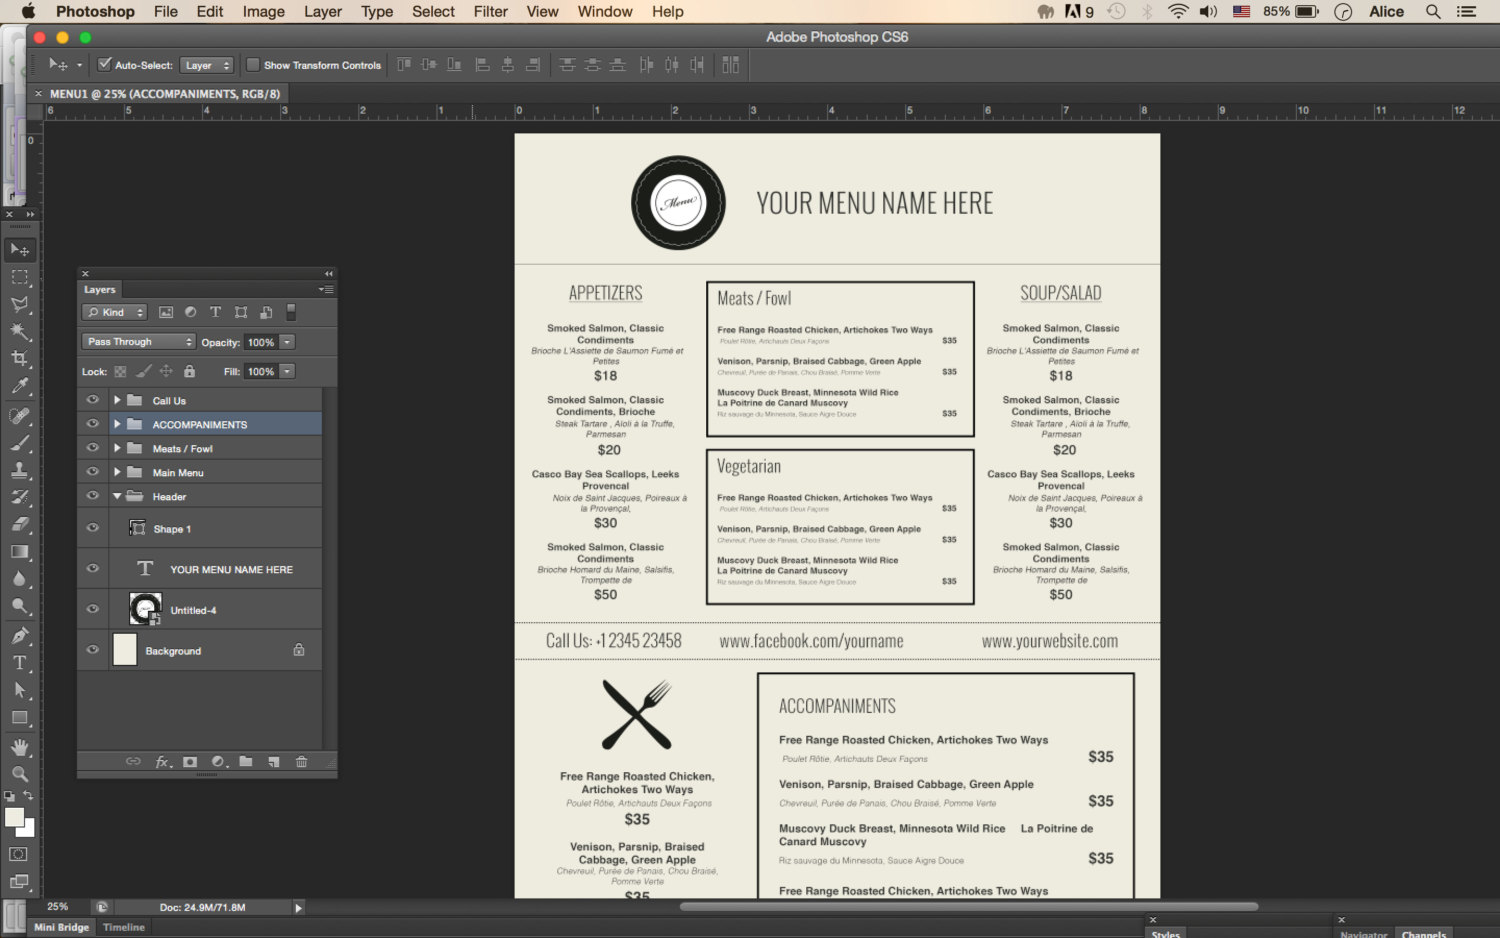Select the Rectangular Marquee tool
This screenshot has width=1500, height=938.
[19, 277]
